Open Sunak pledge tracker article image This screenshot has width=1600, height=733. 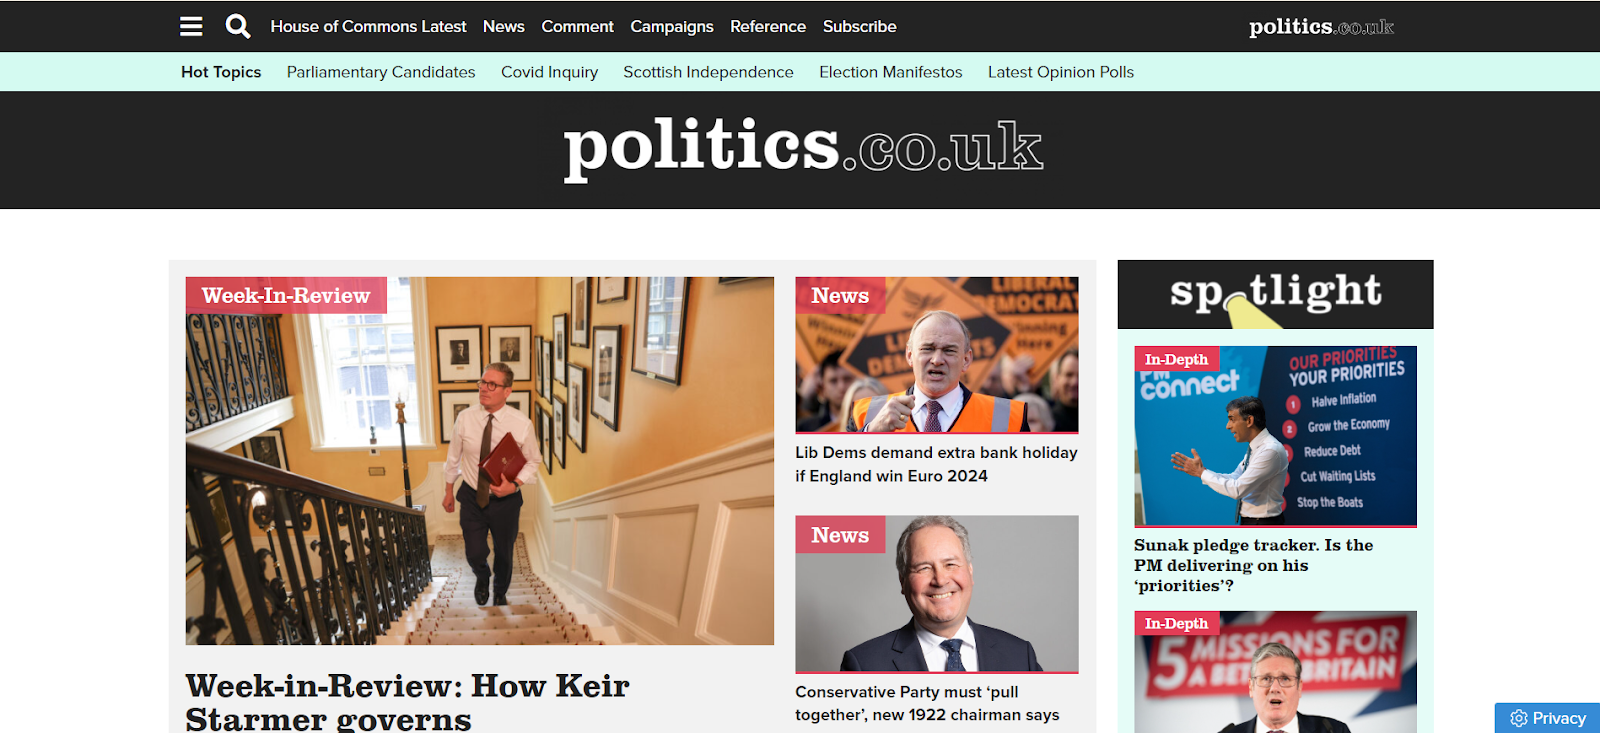pyautogui.click(x=1275, y=436)
